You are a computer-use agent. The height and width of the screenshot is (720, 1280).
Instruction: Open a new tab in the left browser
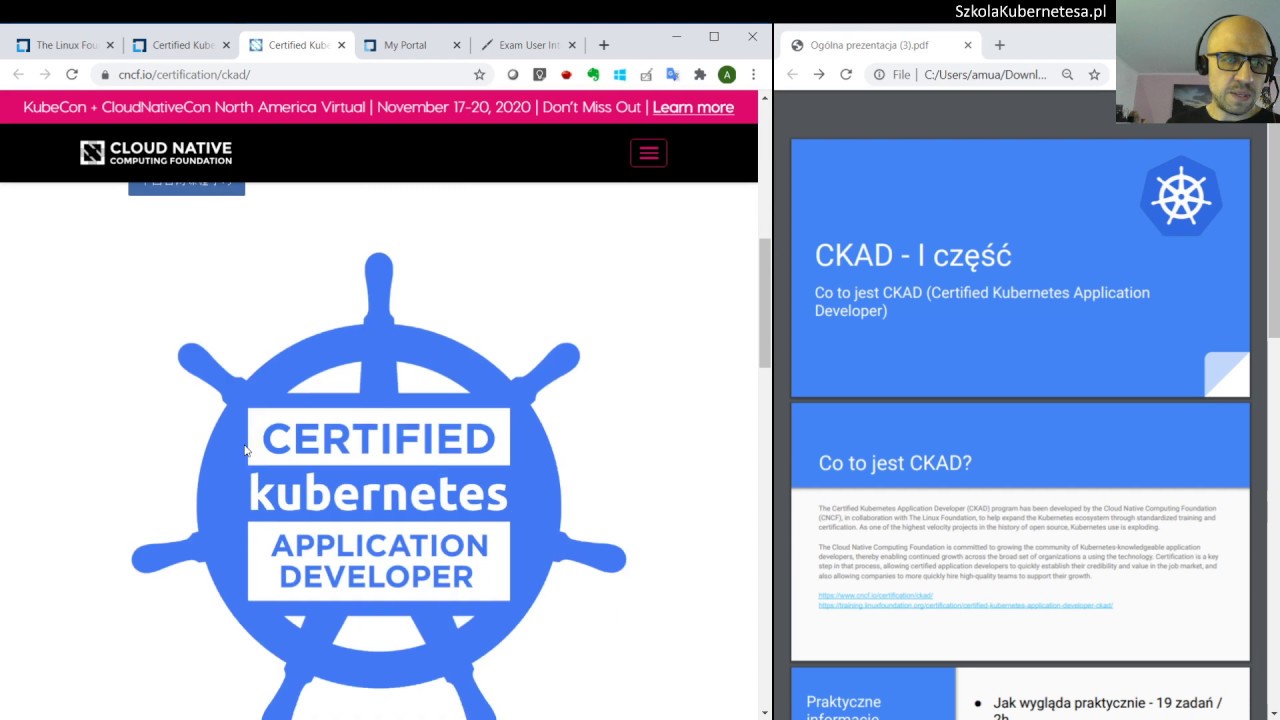click(x=604, y=45)
